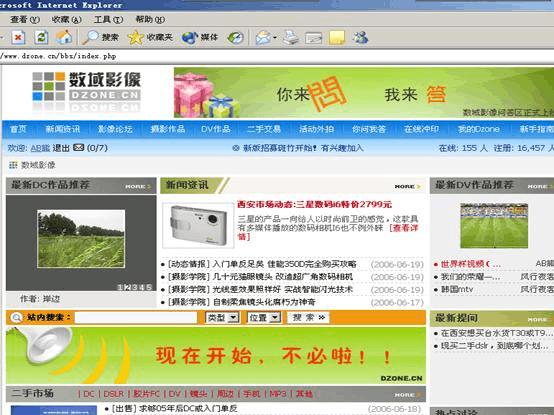Open the Media (媒体) toolbar button
The height and width of the screenshot is (415, 554).
(x=200, y=37)
